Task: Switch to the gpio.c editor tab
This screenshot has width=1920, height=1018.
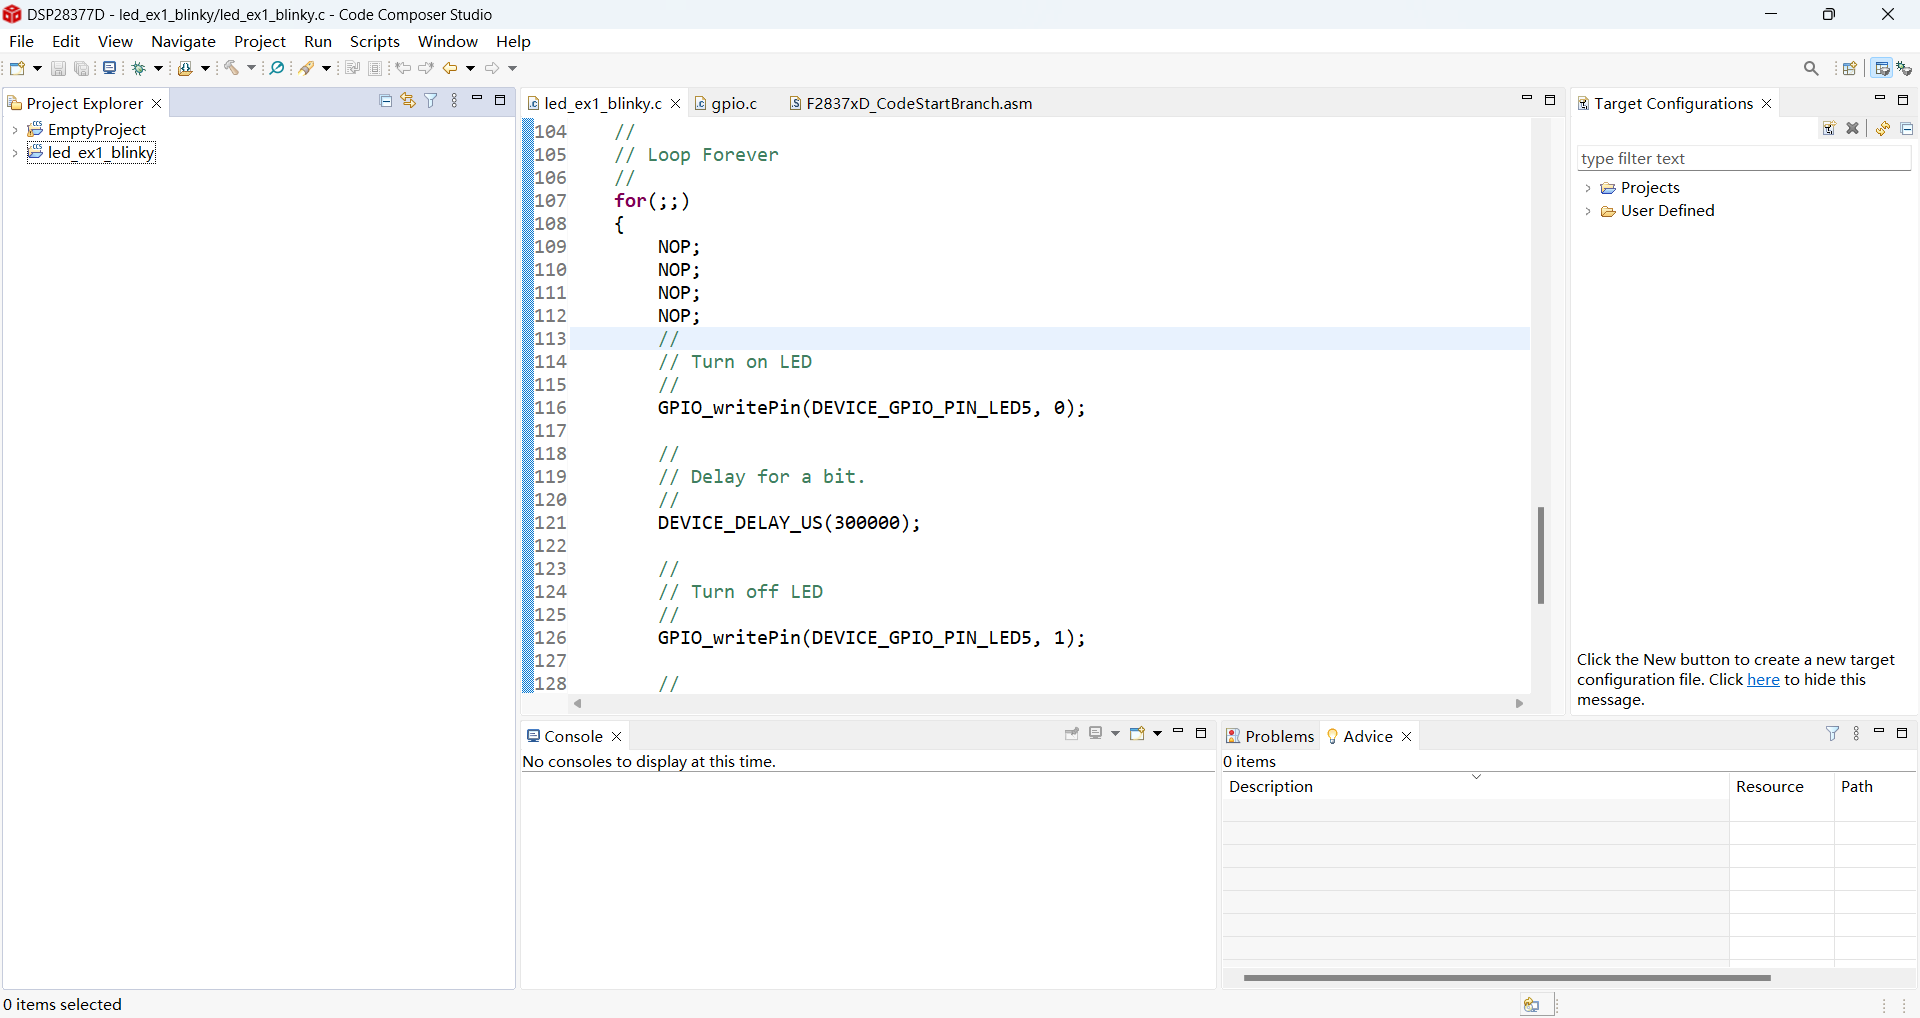Action: 733,103
